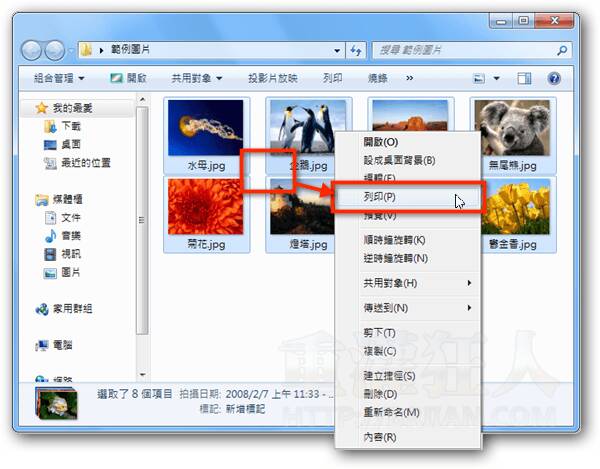Viewport: 600px width, 469px height.
Task: Click the 視訊 film icon
Action: tap(51, 254)
